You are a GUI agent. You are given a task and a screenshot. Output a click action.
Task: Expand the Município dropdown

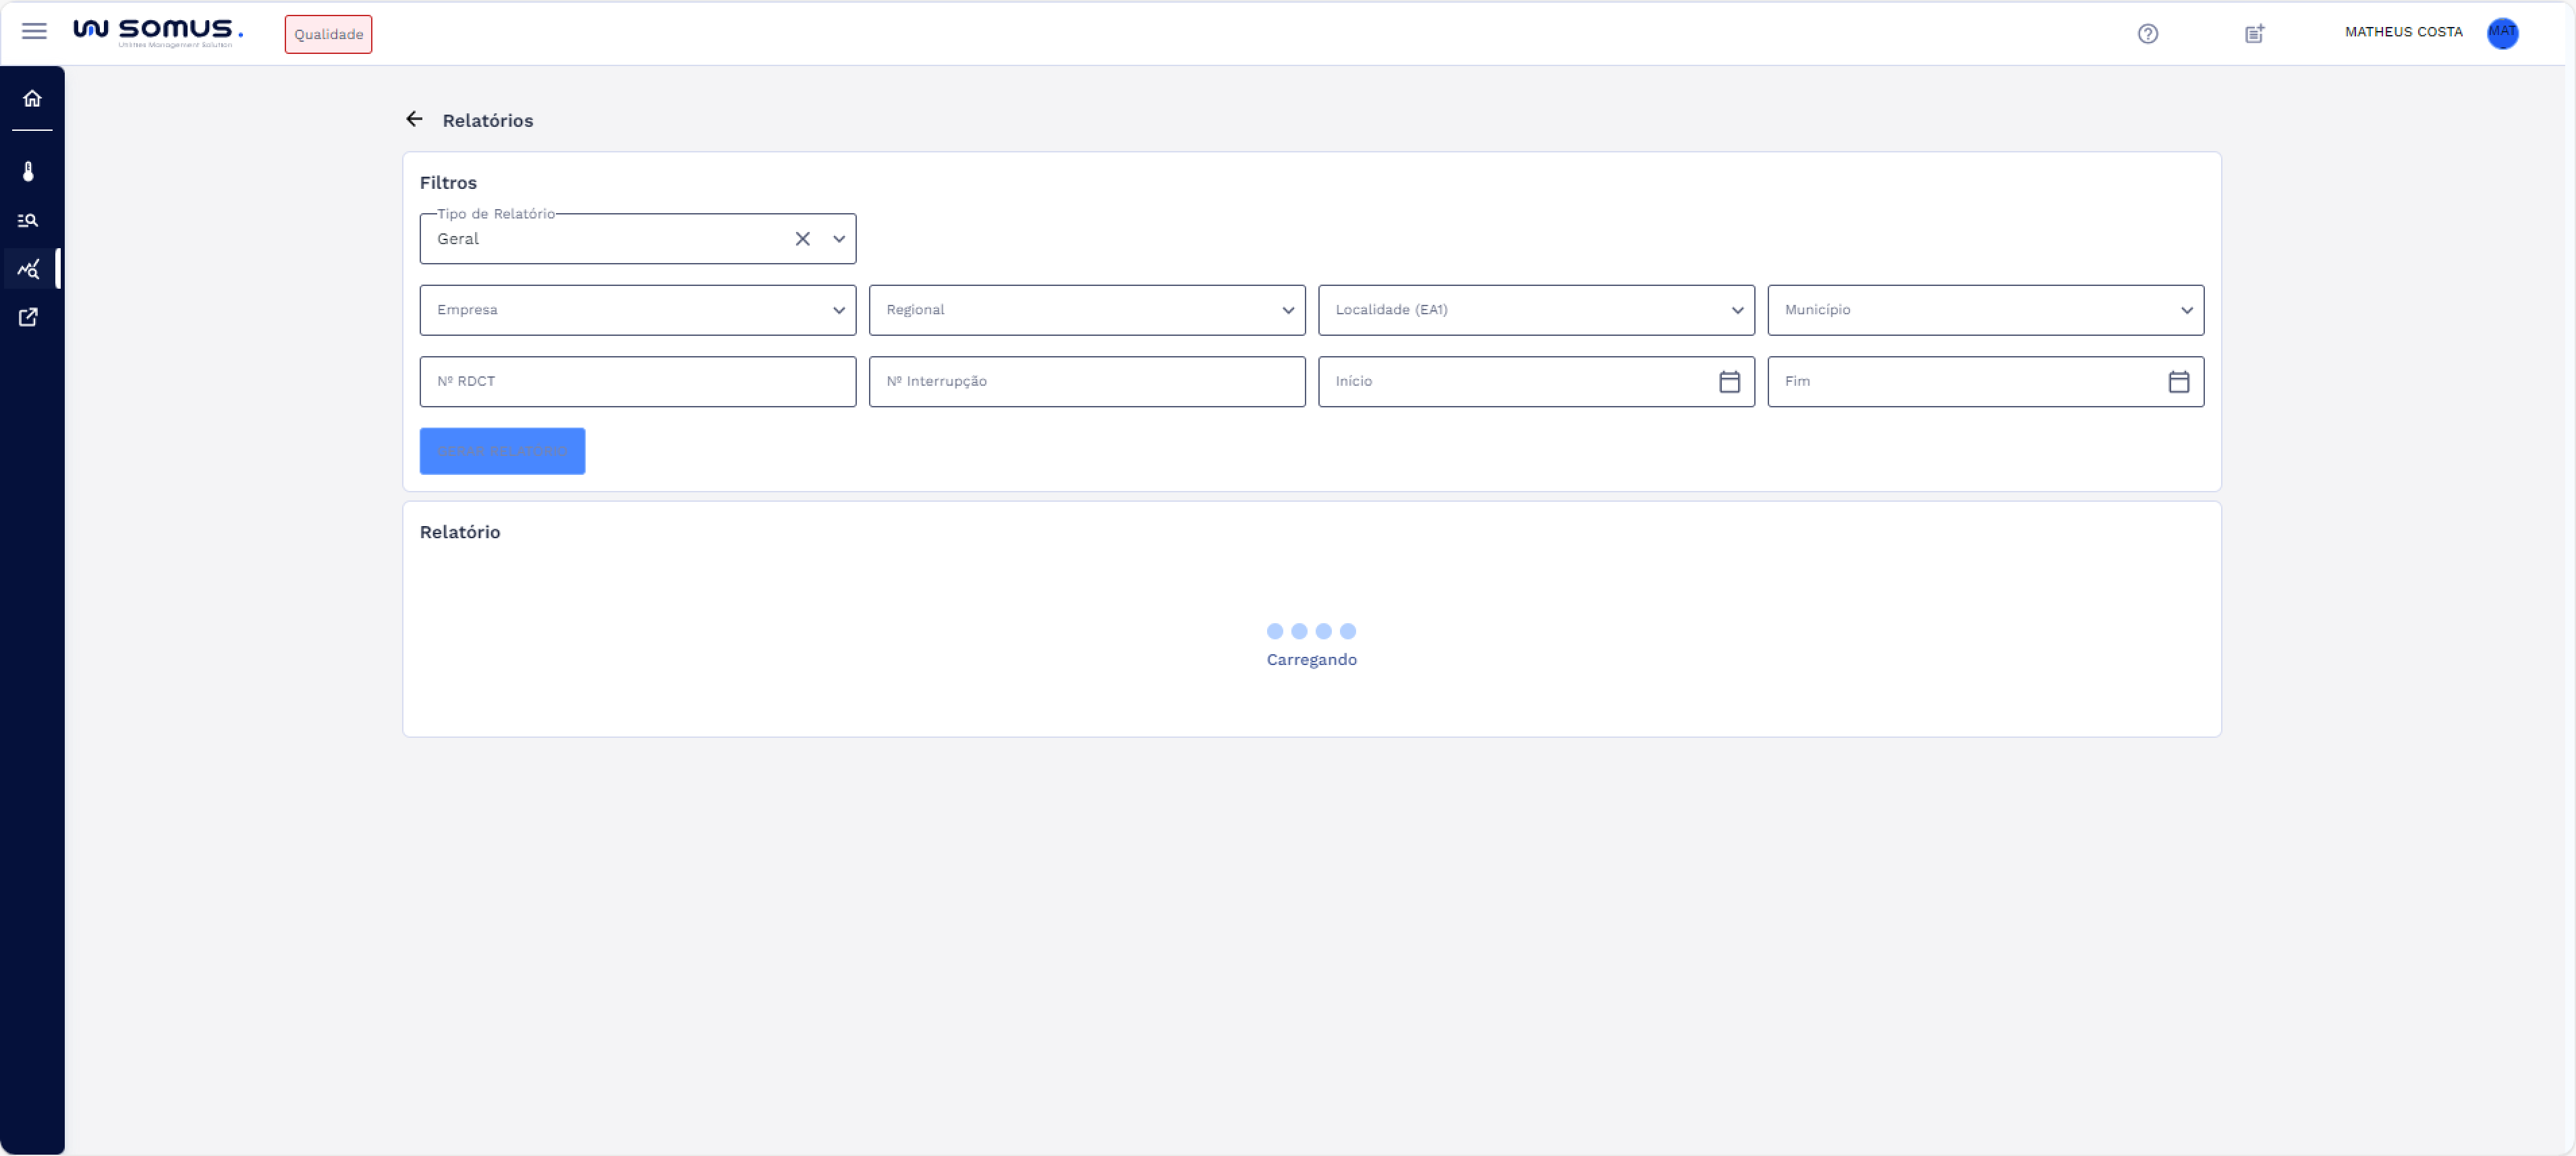tap(1984, 310)
